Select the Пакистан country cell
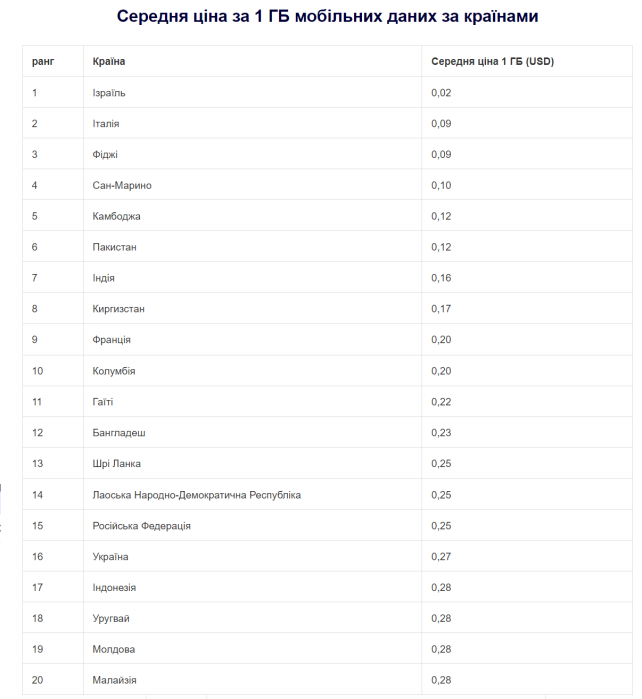The height and width of the screenshot is (699, 642). tap(114, 247)
